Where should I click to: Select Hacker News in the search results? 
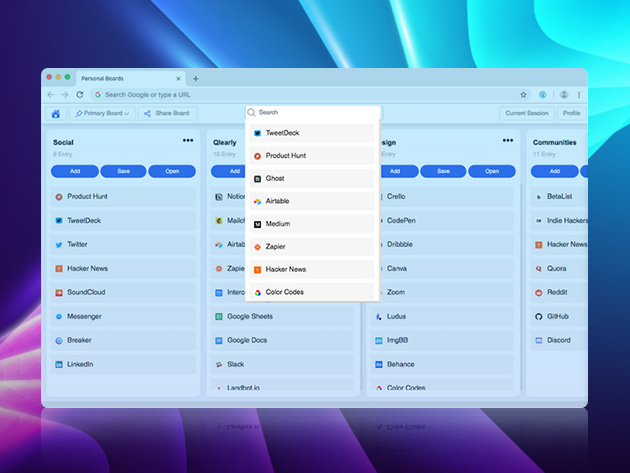coord(312,269)
